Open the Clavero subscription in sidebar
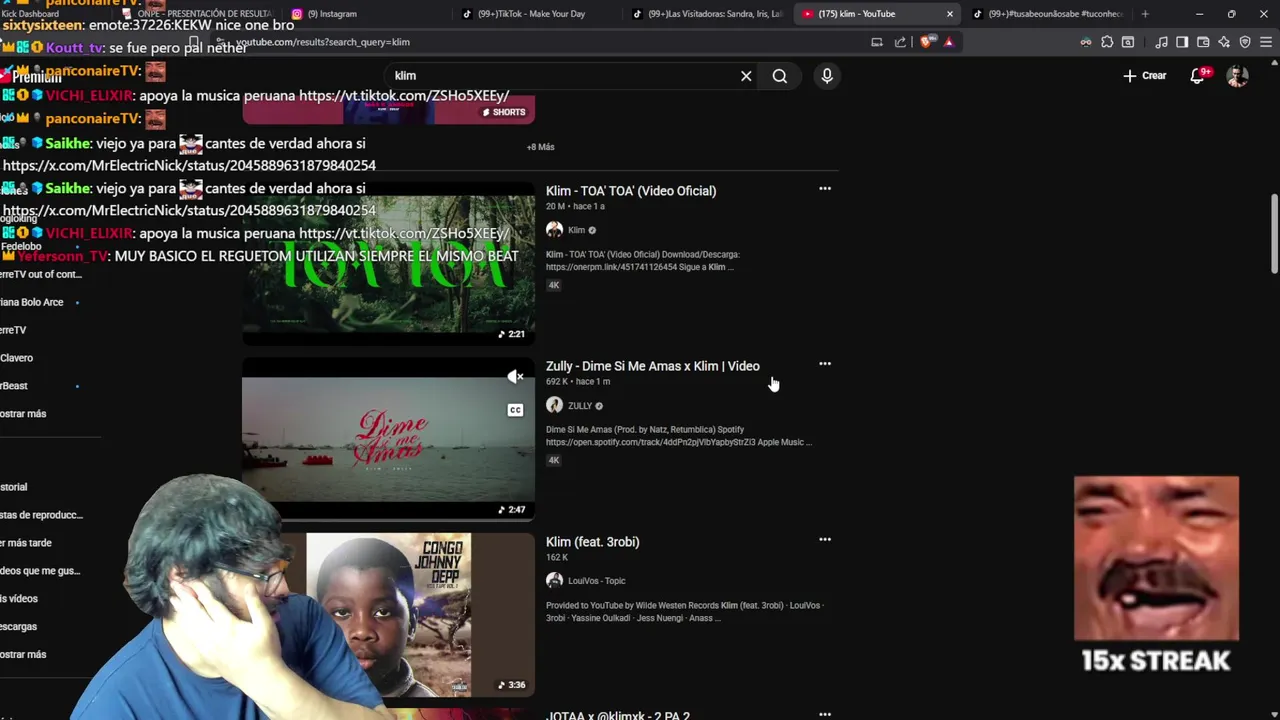Viewport: 1280px width, 720px height. (17, 358)
